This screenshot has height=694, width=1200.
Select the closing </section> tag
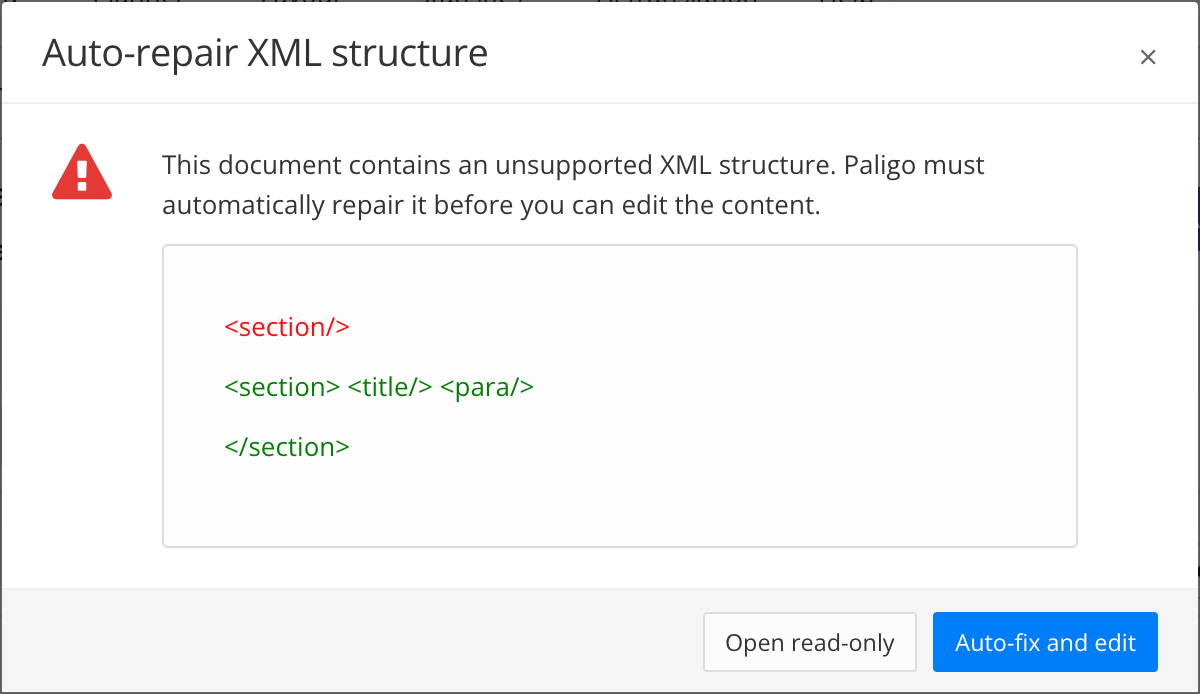pyautogui.click(x=287, y=447)
